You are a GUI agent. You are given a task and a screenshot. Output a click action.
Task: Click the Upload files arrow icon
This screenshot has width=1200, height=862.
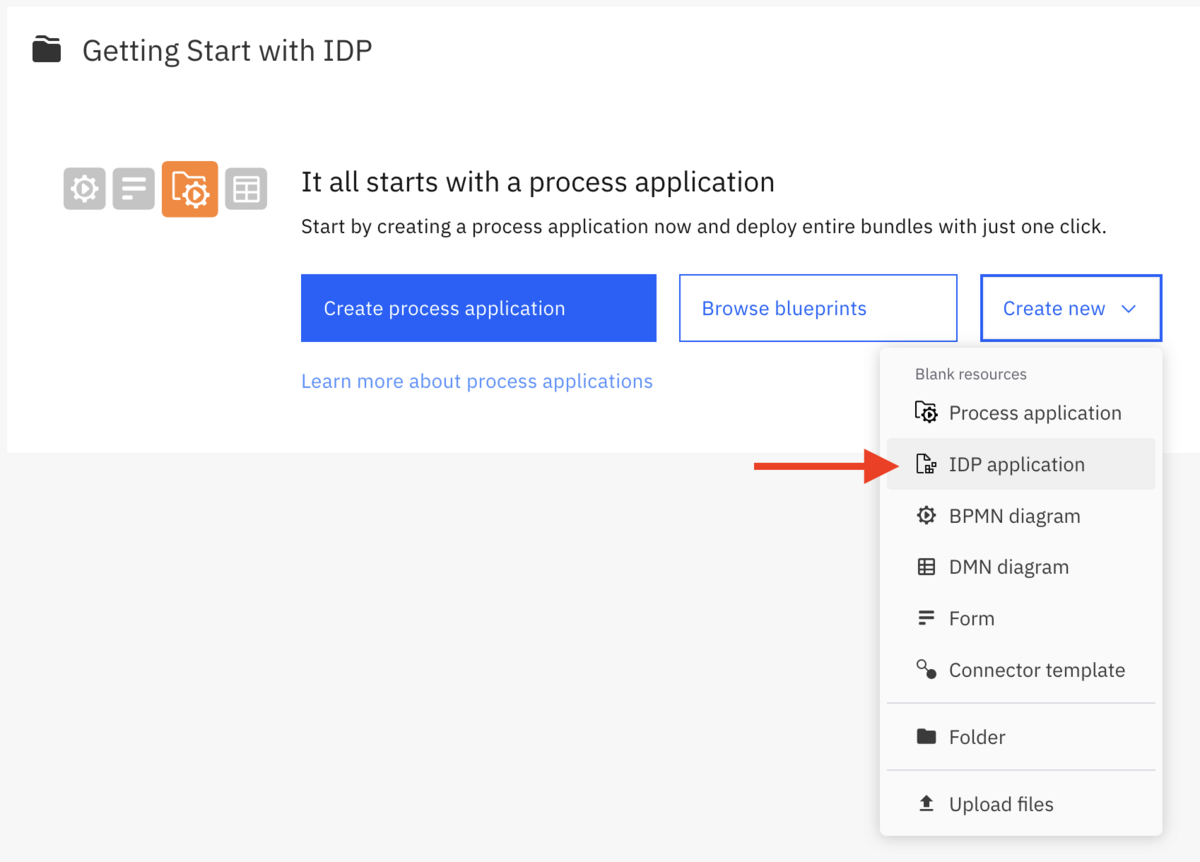(x=926, y=803)
